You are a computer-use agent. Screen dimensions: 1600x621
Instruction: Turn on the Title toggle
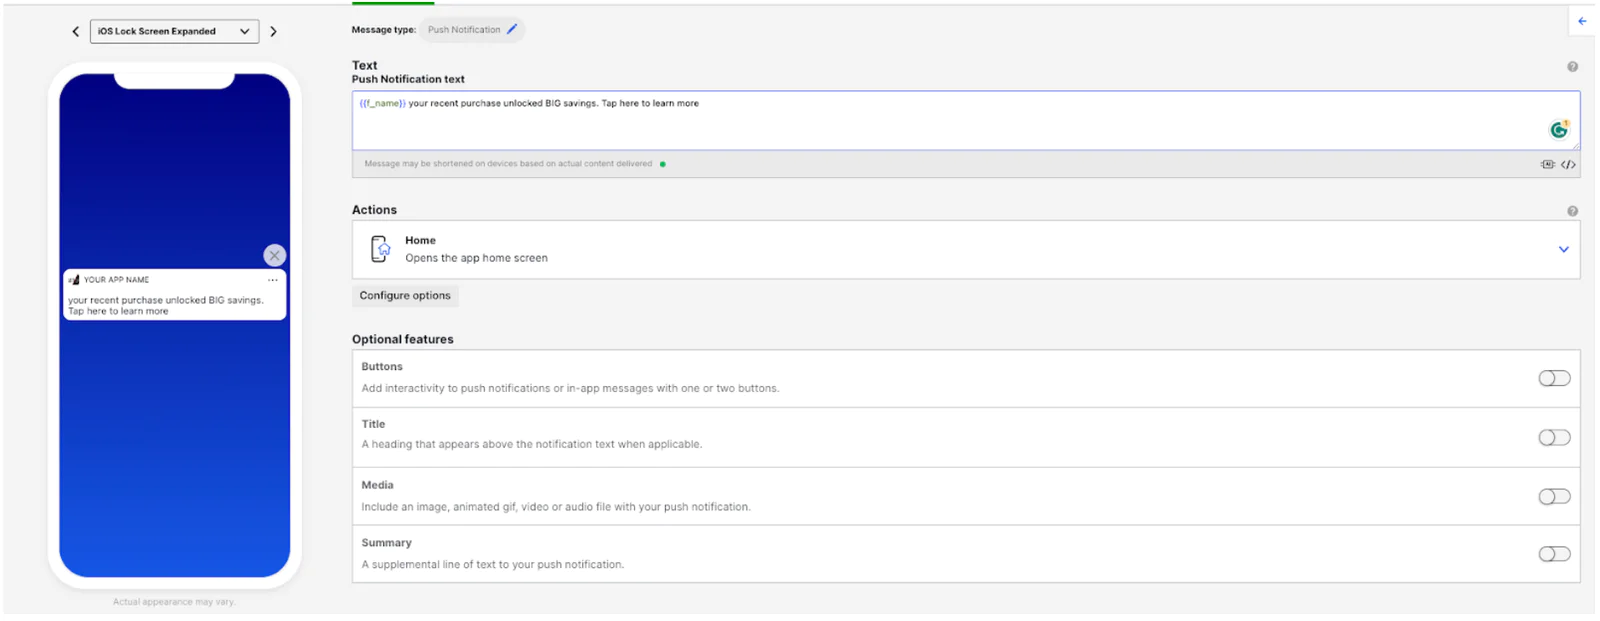point(1554,437)
